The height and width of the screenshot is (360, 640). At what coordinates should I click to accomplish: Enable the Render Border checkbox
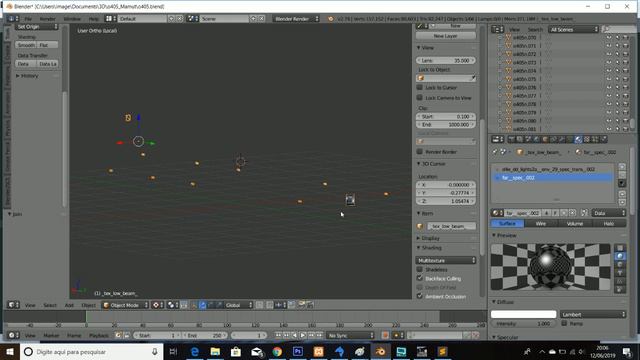420,151
